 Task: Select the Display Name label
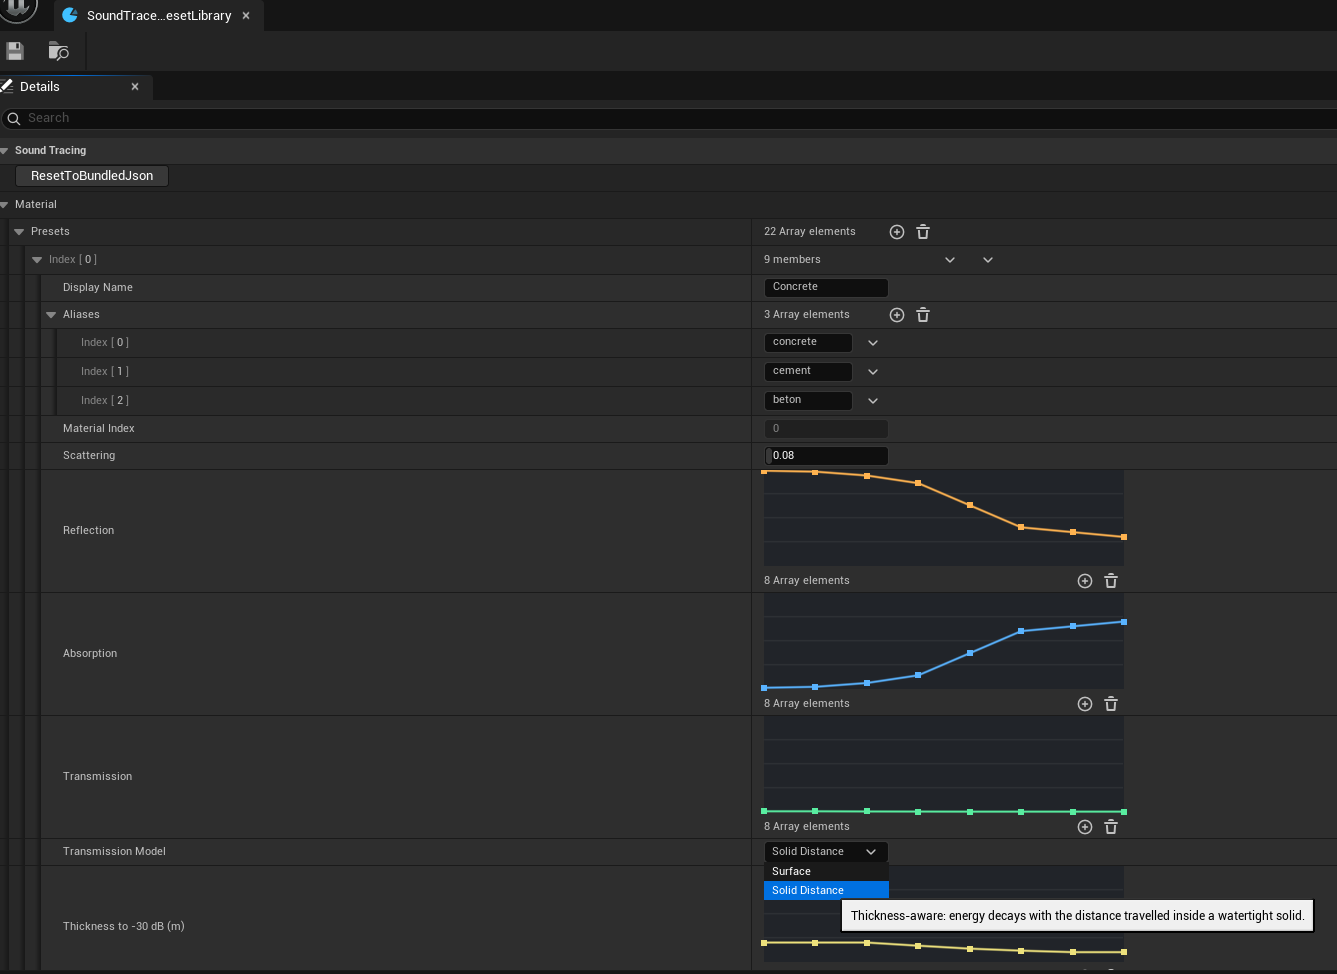[97, 288]
